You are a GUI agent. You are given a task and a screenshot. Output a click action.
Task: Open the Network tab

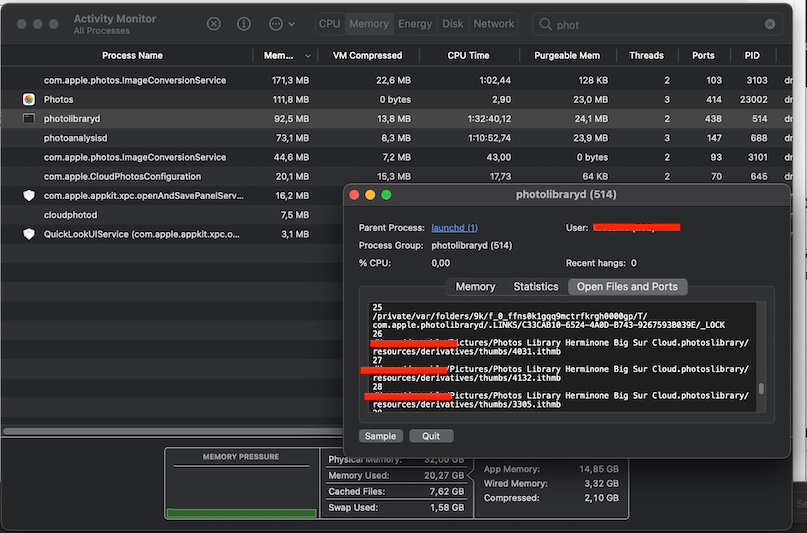[x=493, y=24]
